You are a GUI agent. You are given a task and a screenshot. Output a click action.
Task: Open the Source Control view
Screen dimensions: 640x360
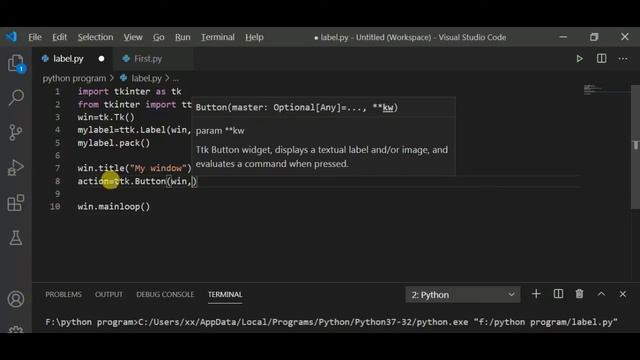coord(16,132)
